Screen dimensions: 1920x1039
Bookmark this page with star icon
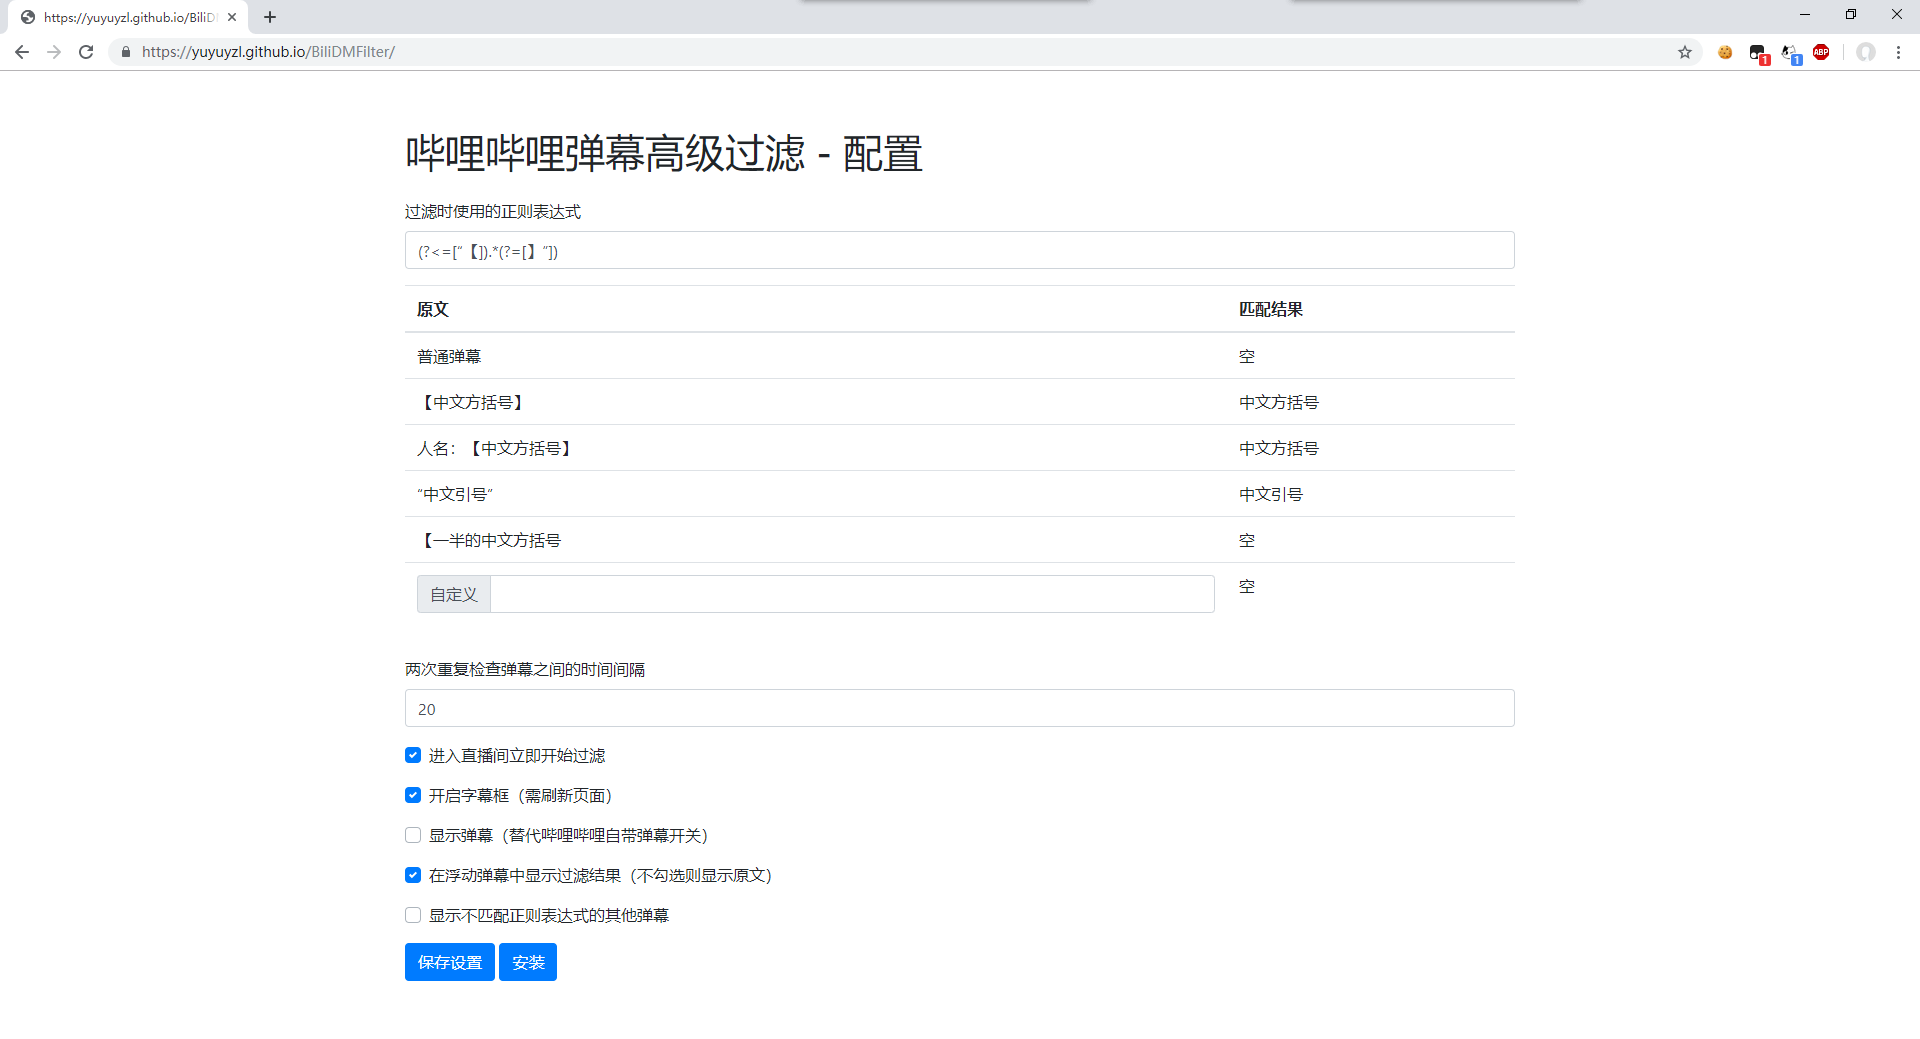point(1685,52)
